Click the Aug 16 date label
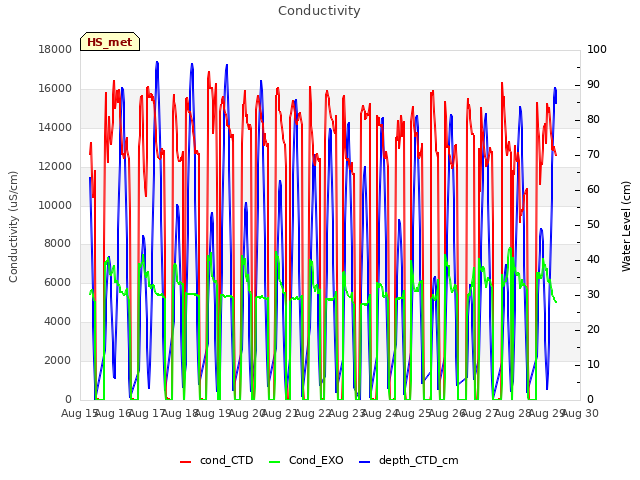Screen dimensions: 640x480 pyautogui.click(x=113, y=413)
